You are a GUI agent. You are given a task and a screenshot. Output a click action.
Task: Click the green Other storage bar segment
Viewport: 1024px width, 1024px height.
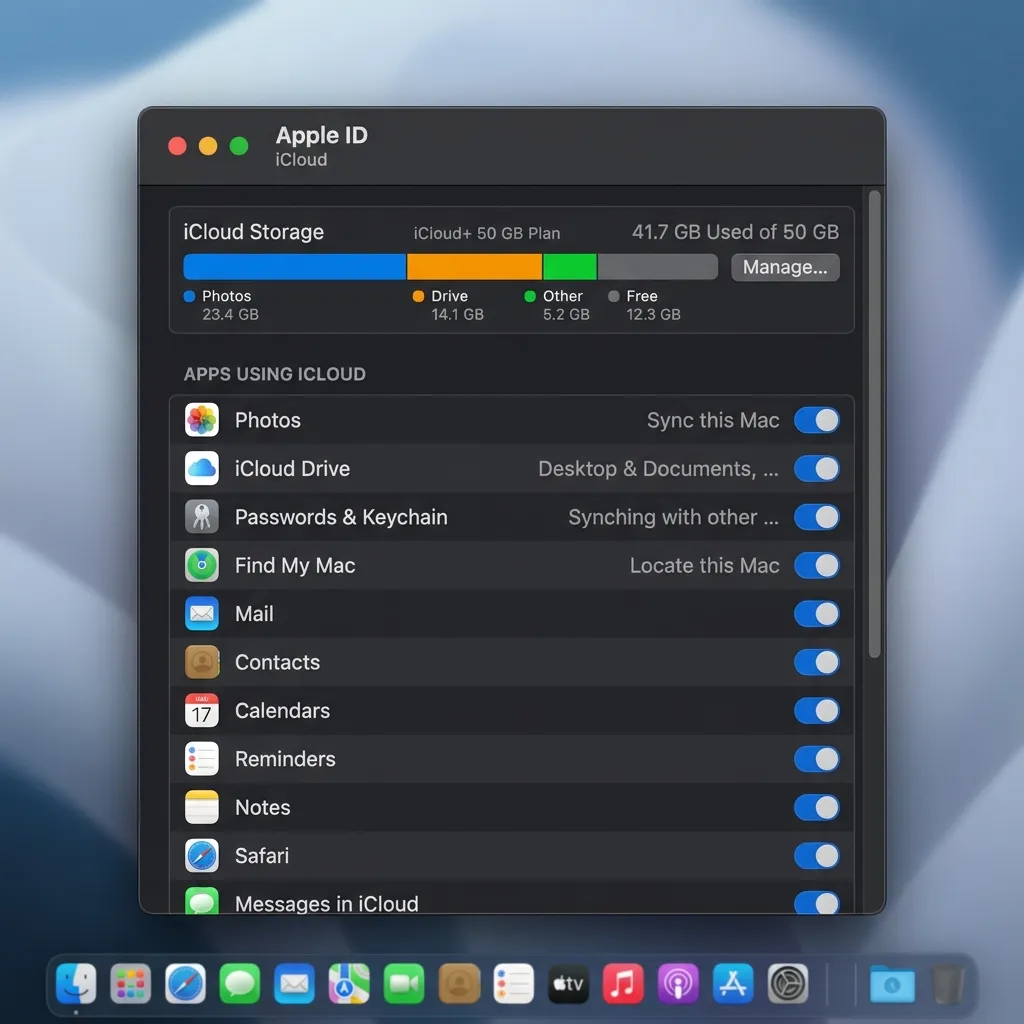[569, 266]
